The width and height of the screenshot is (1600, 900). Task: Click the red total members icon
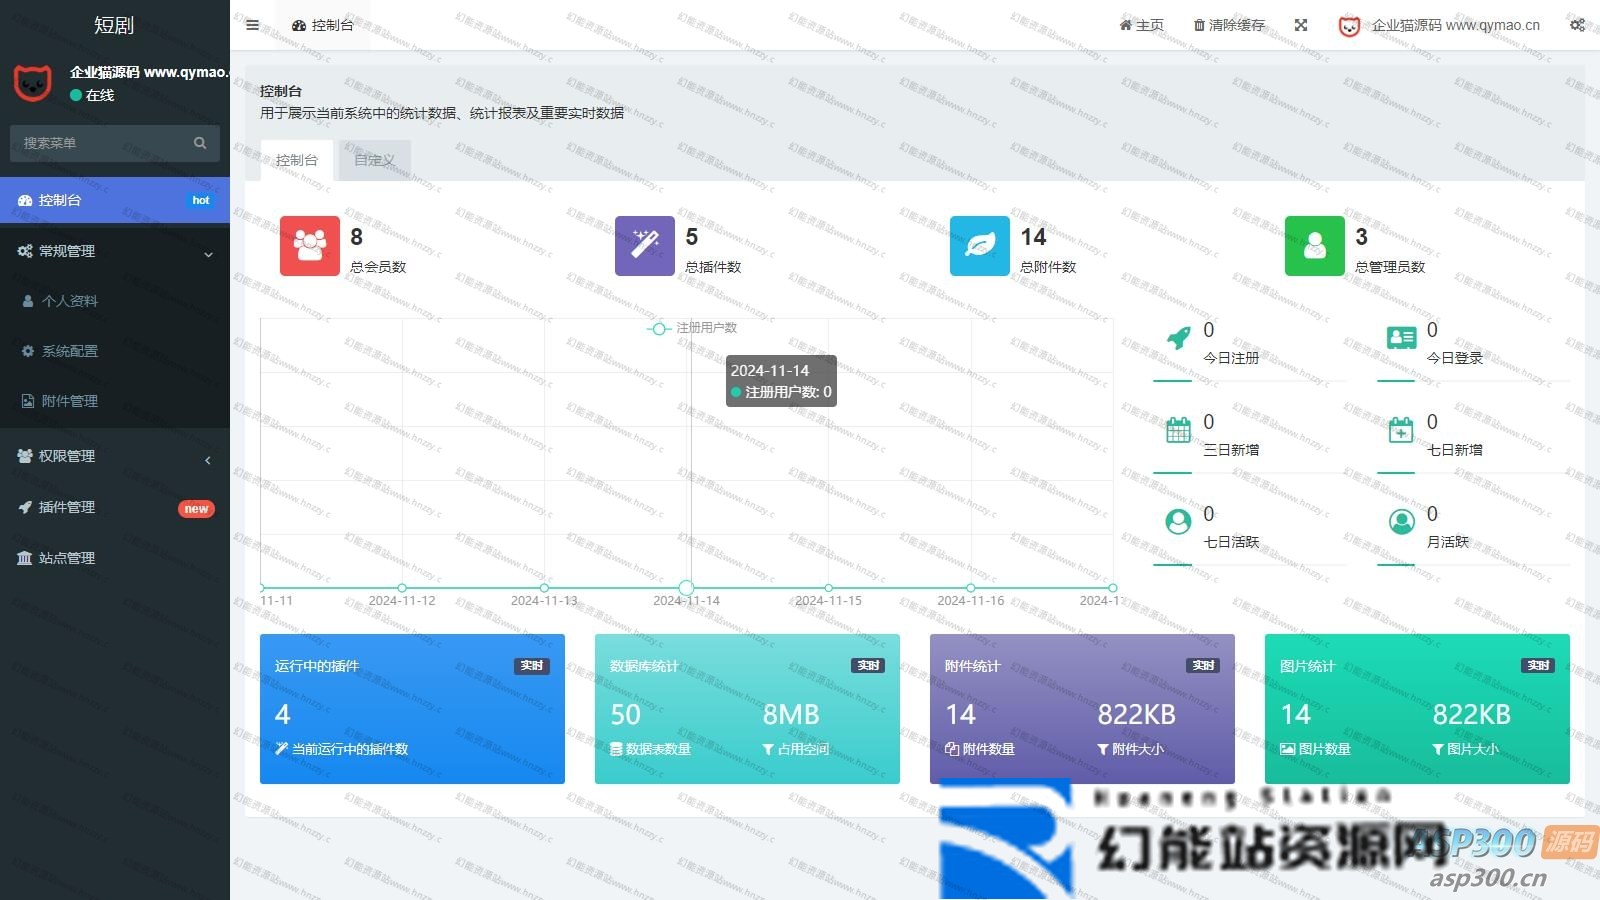point(309,246)
